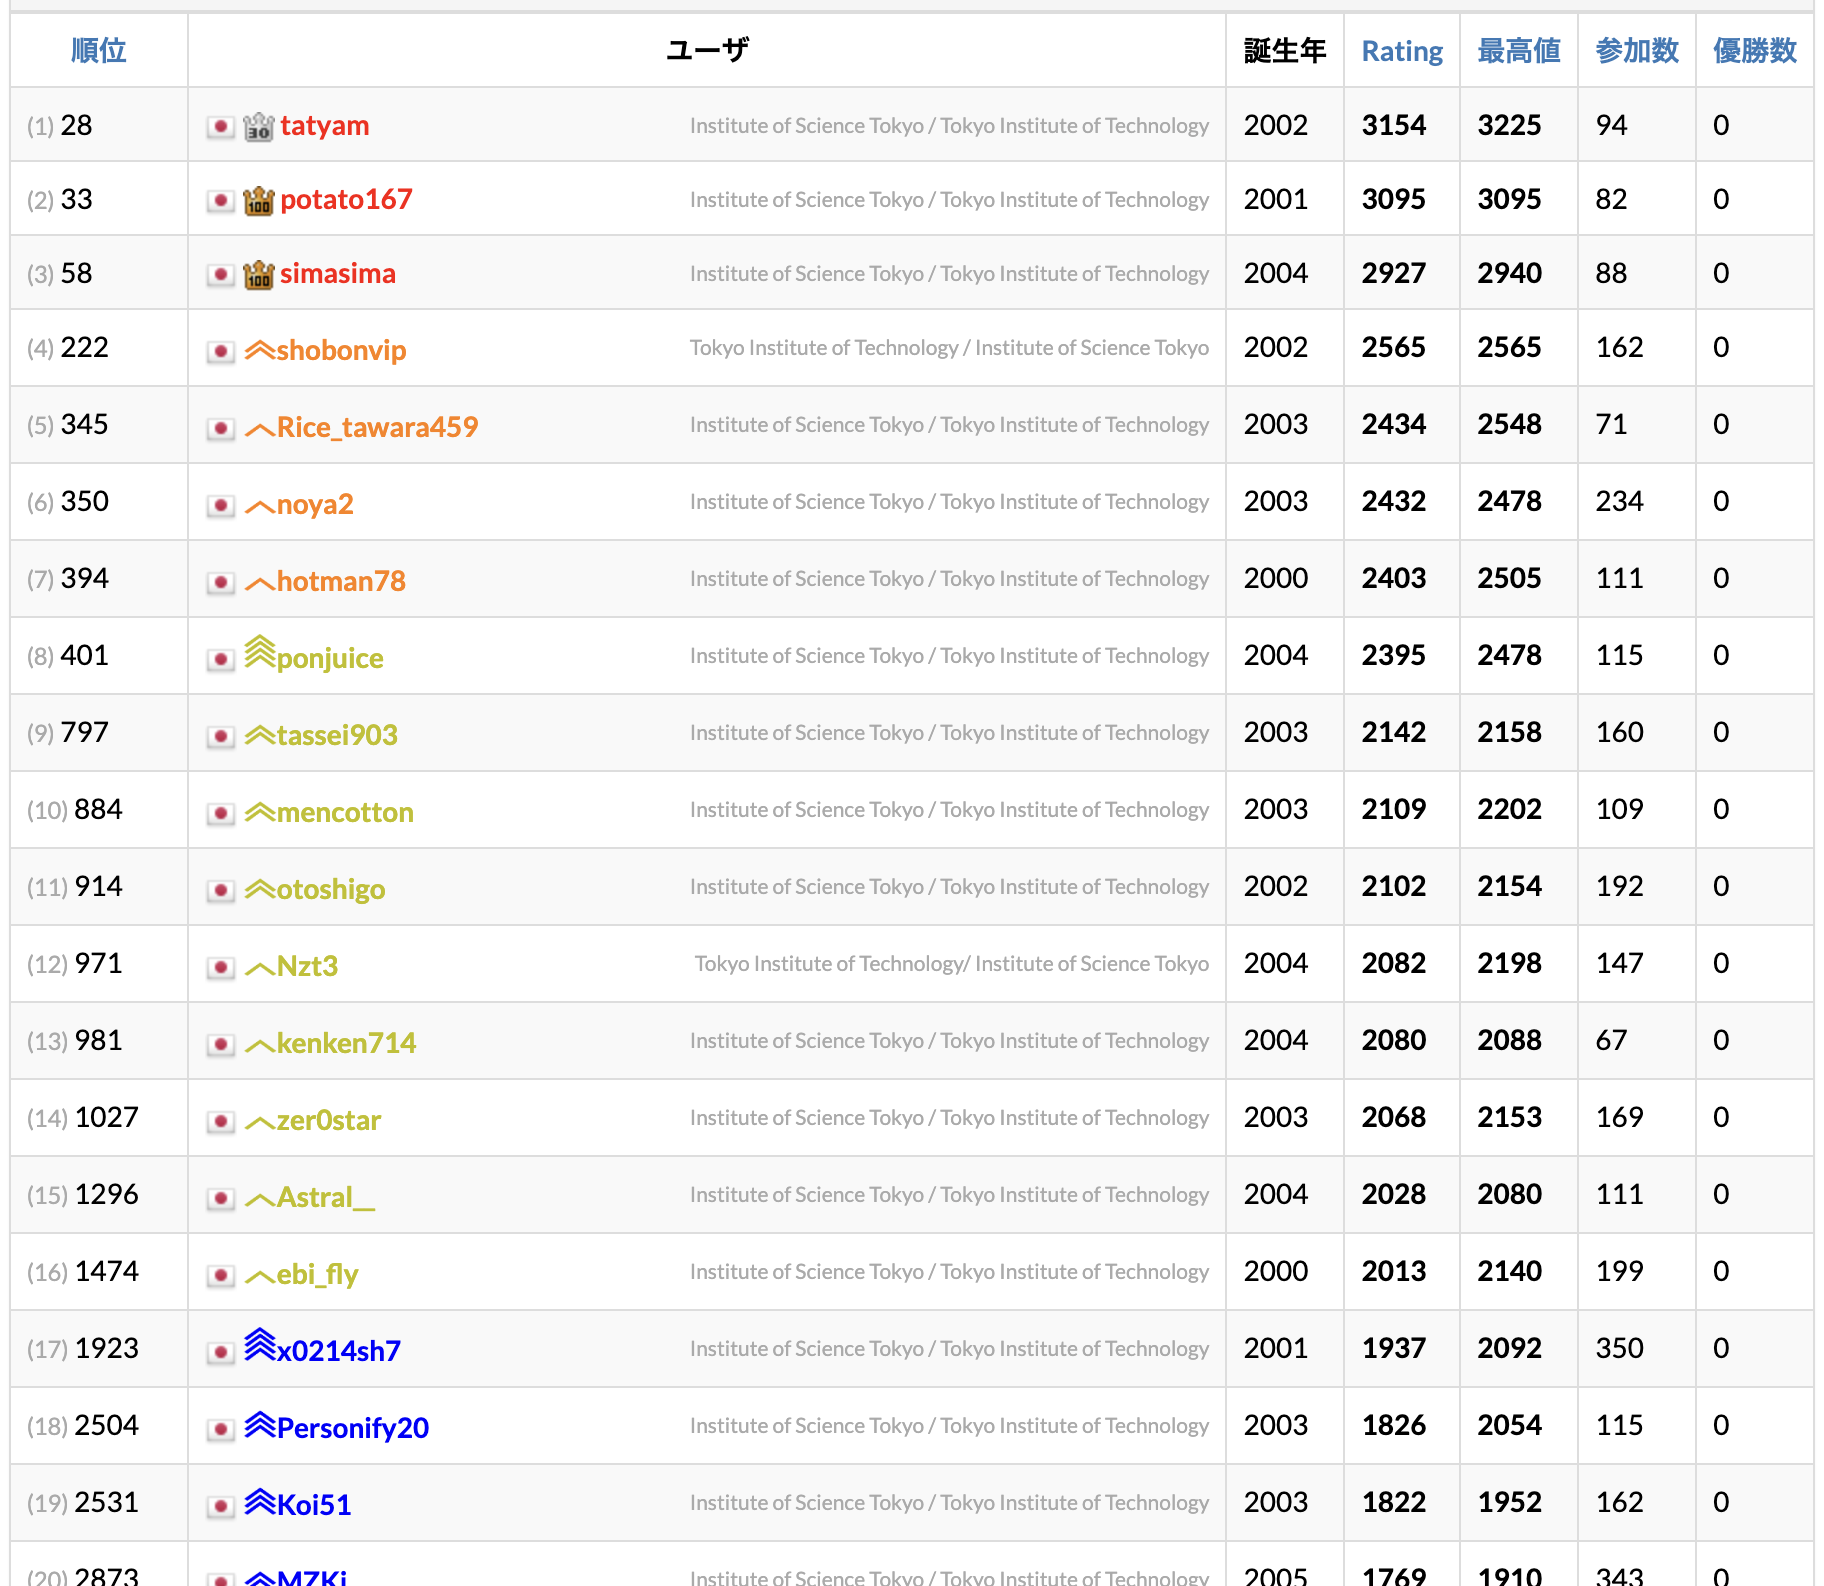
Task: Click the blue double chevron beside Koi51
Action: [x=260, y=1502]
